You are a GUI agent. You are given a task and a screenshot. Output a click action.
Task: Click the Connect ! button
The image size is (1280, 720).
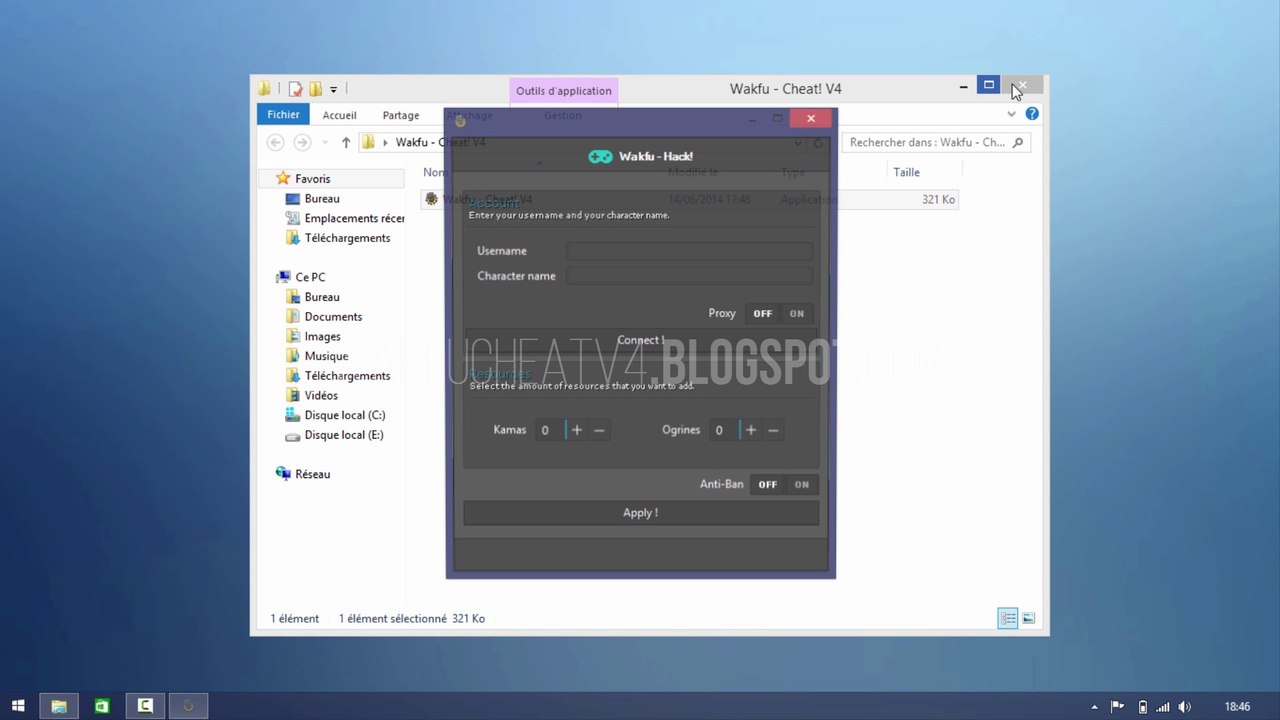[641, 340]
